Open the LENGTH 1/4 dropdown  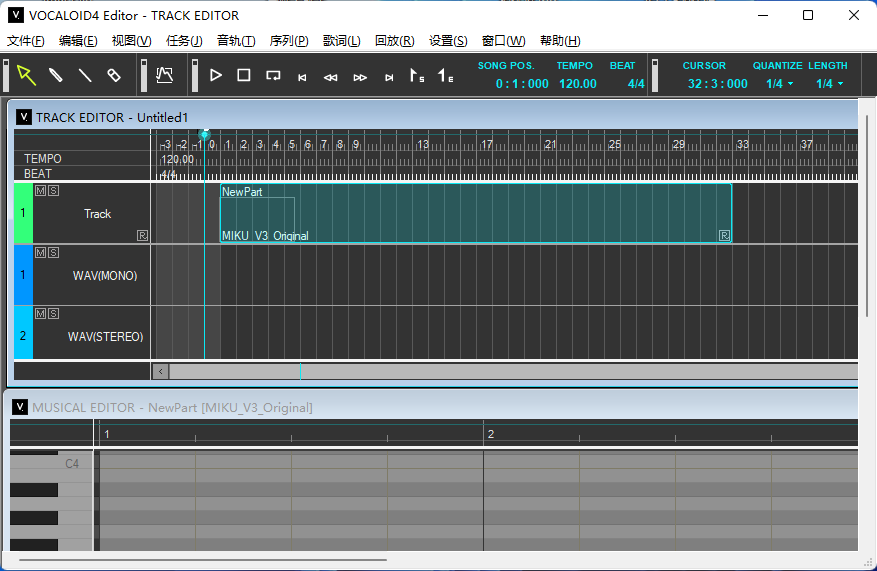tap(829, 84)
